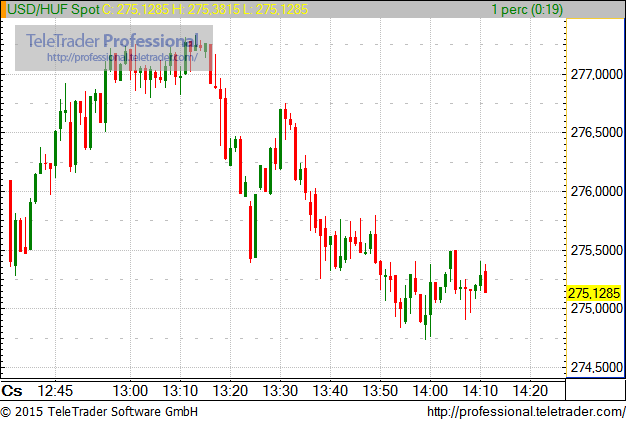Screen dimensions: 626x421
Task: Click the 277,0000 price axis label
Action: 596,74
